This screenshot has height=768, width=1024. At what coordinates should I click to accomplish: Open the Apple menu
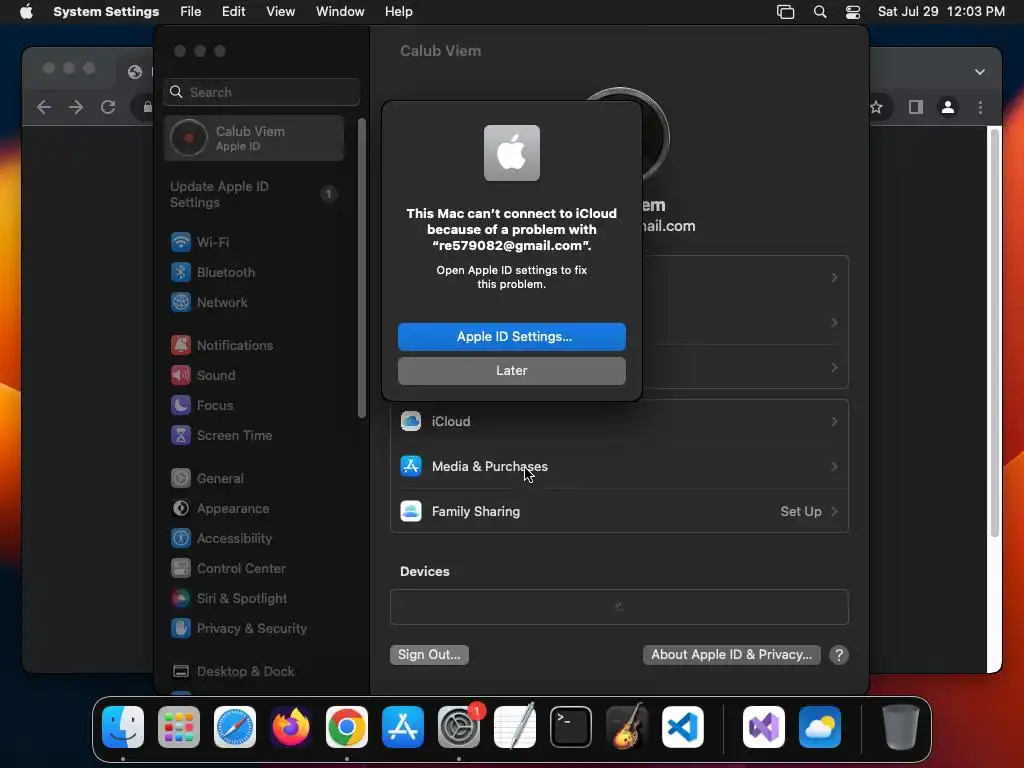tap(26, 12)
